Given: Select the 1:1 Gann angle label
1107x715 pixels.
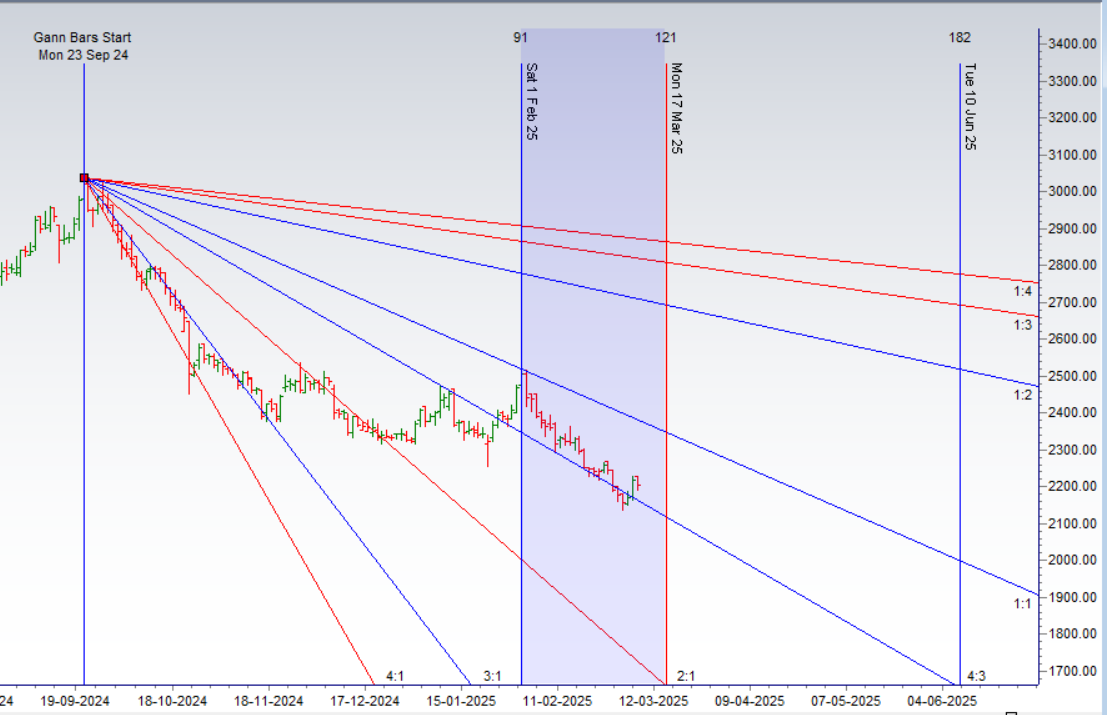Looking at the screenshot, I should pyautogui.click(x=1021, y=604).
